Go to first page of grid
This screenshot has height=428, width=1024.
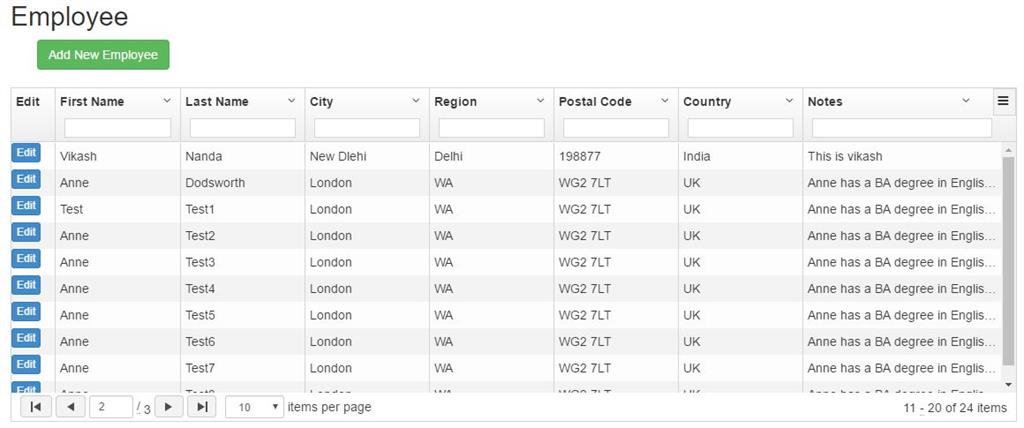pyautogui.click(x=35, y=407)
